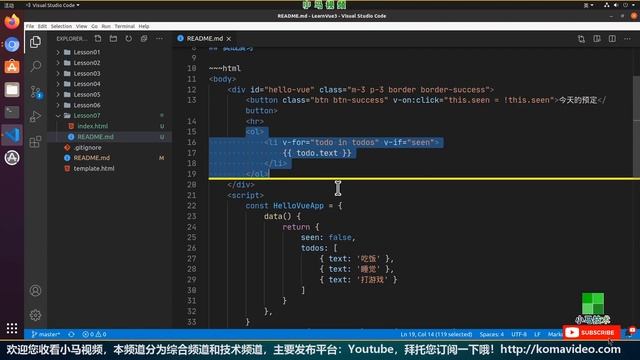Click Visual Studio Code icon in dock
The width and height of the screenshot is (640, 360).
[x=12, y=135]
